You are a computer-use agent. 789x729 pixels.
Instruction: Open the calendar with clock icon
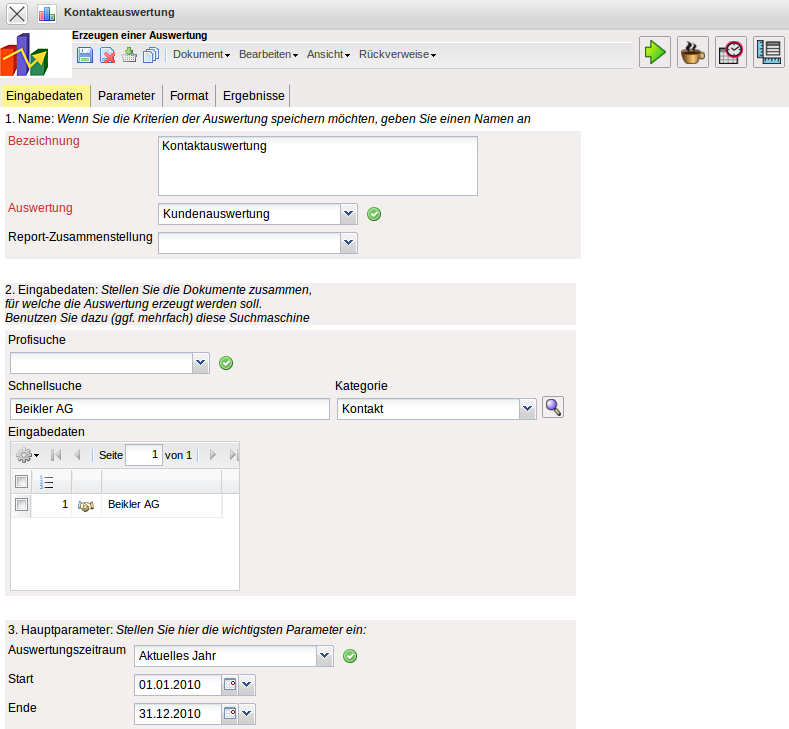pyautogui.click(x=731, y=53)
